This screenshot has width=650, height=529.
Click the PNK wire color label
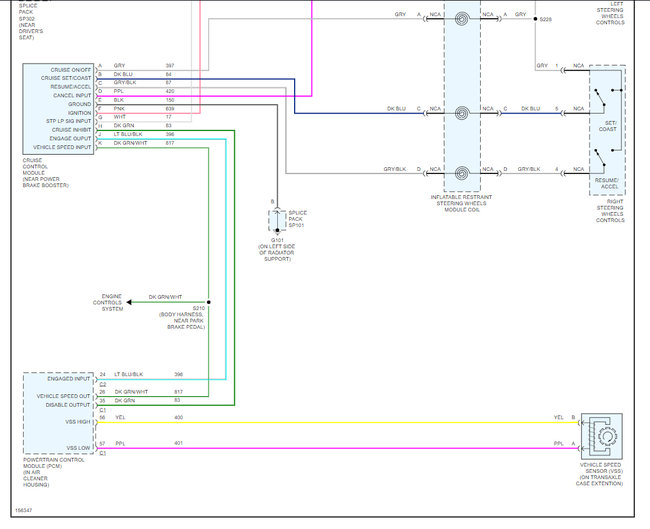tap(119, 109)
